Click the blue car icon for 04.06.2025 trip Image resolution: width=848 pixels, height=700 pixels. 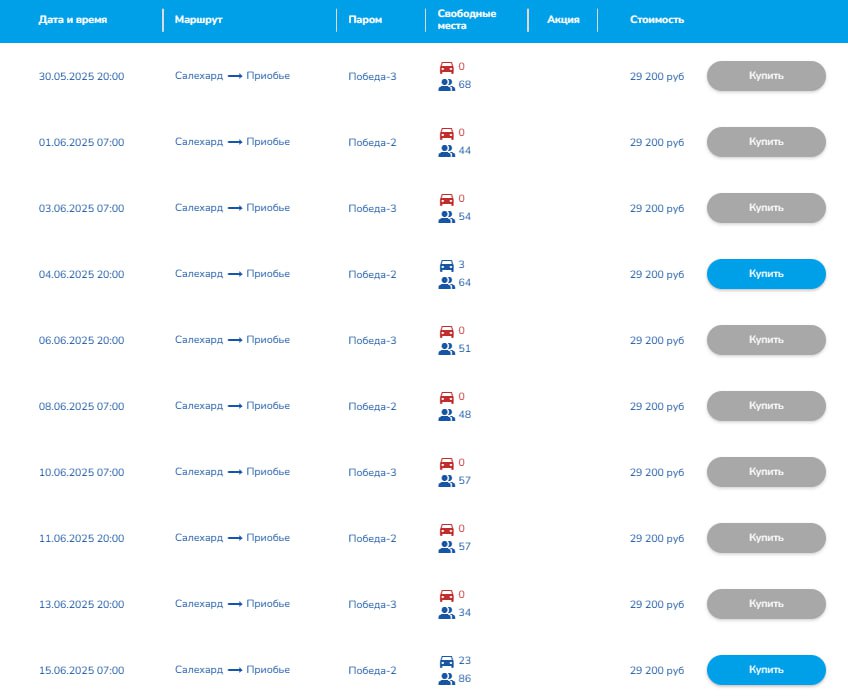click(x=447, y=266)
